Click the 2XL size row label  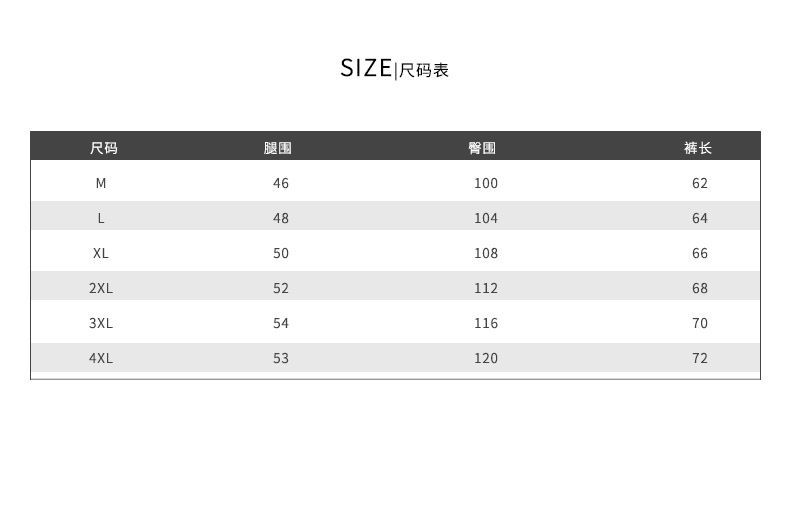coord(101,288)
